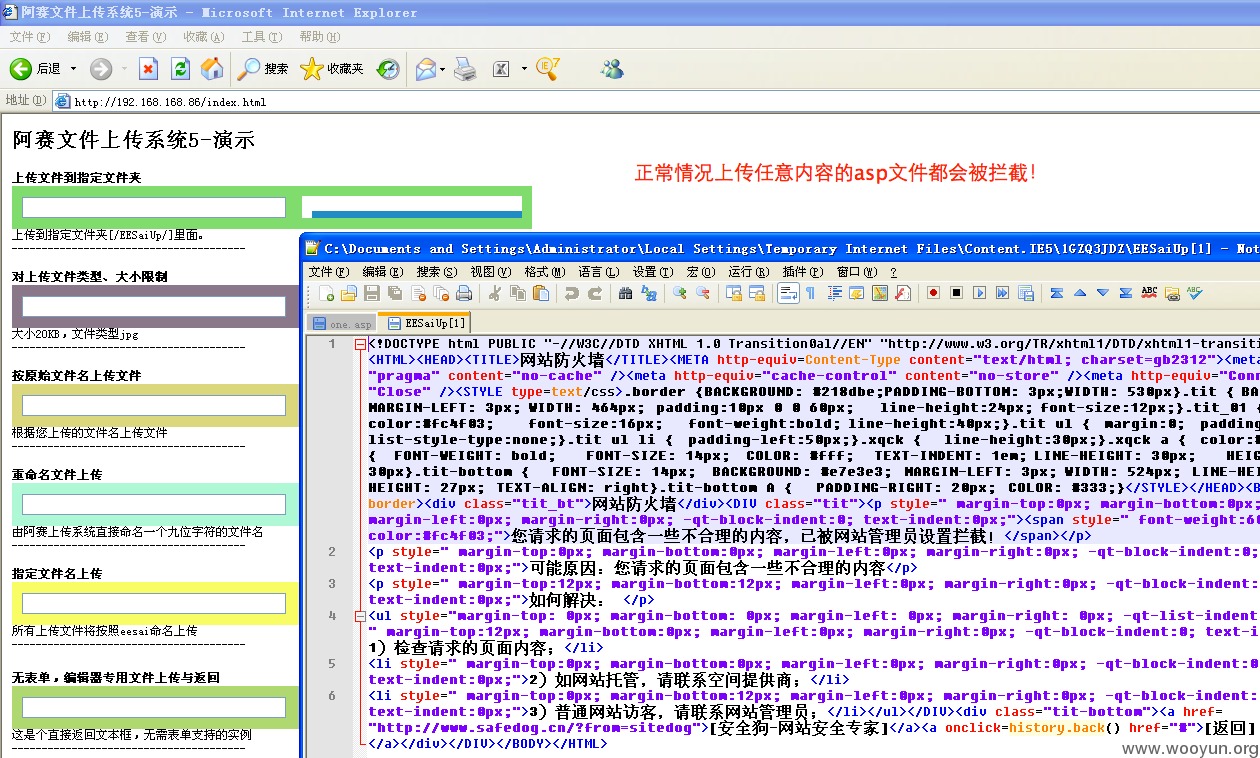The image size is (1260, 758).
Task: Create new file in Notepad++ toolbar
Action: (x=327, y=293)
